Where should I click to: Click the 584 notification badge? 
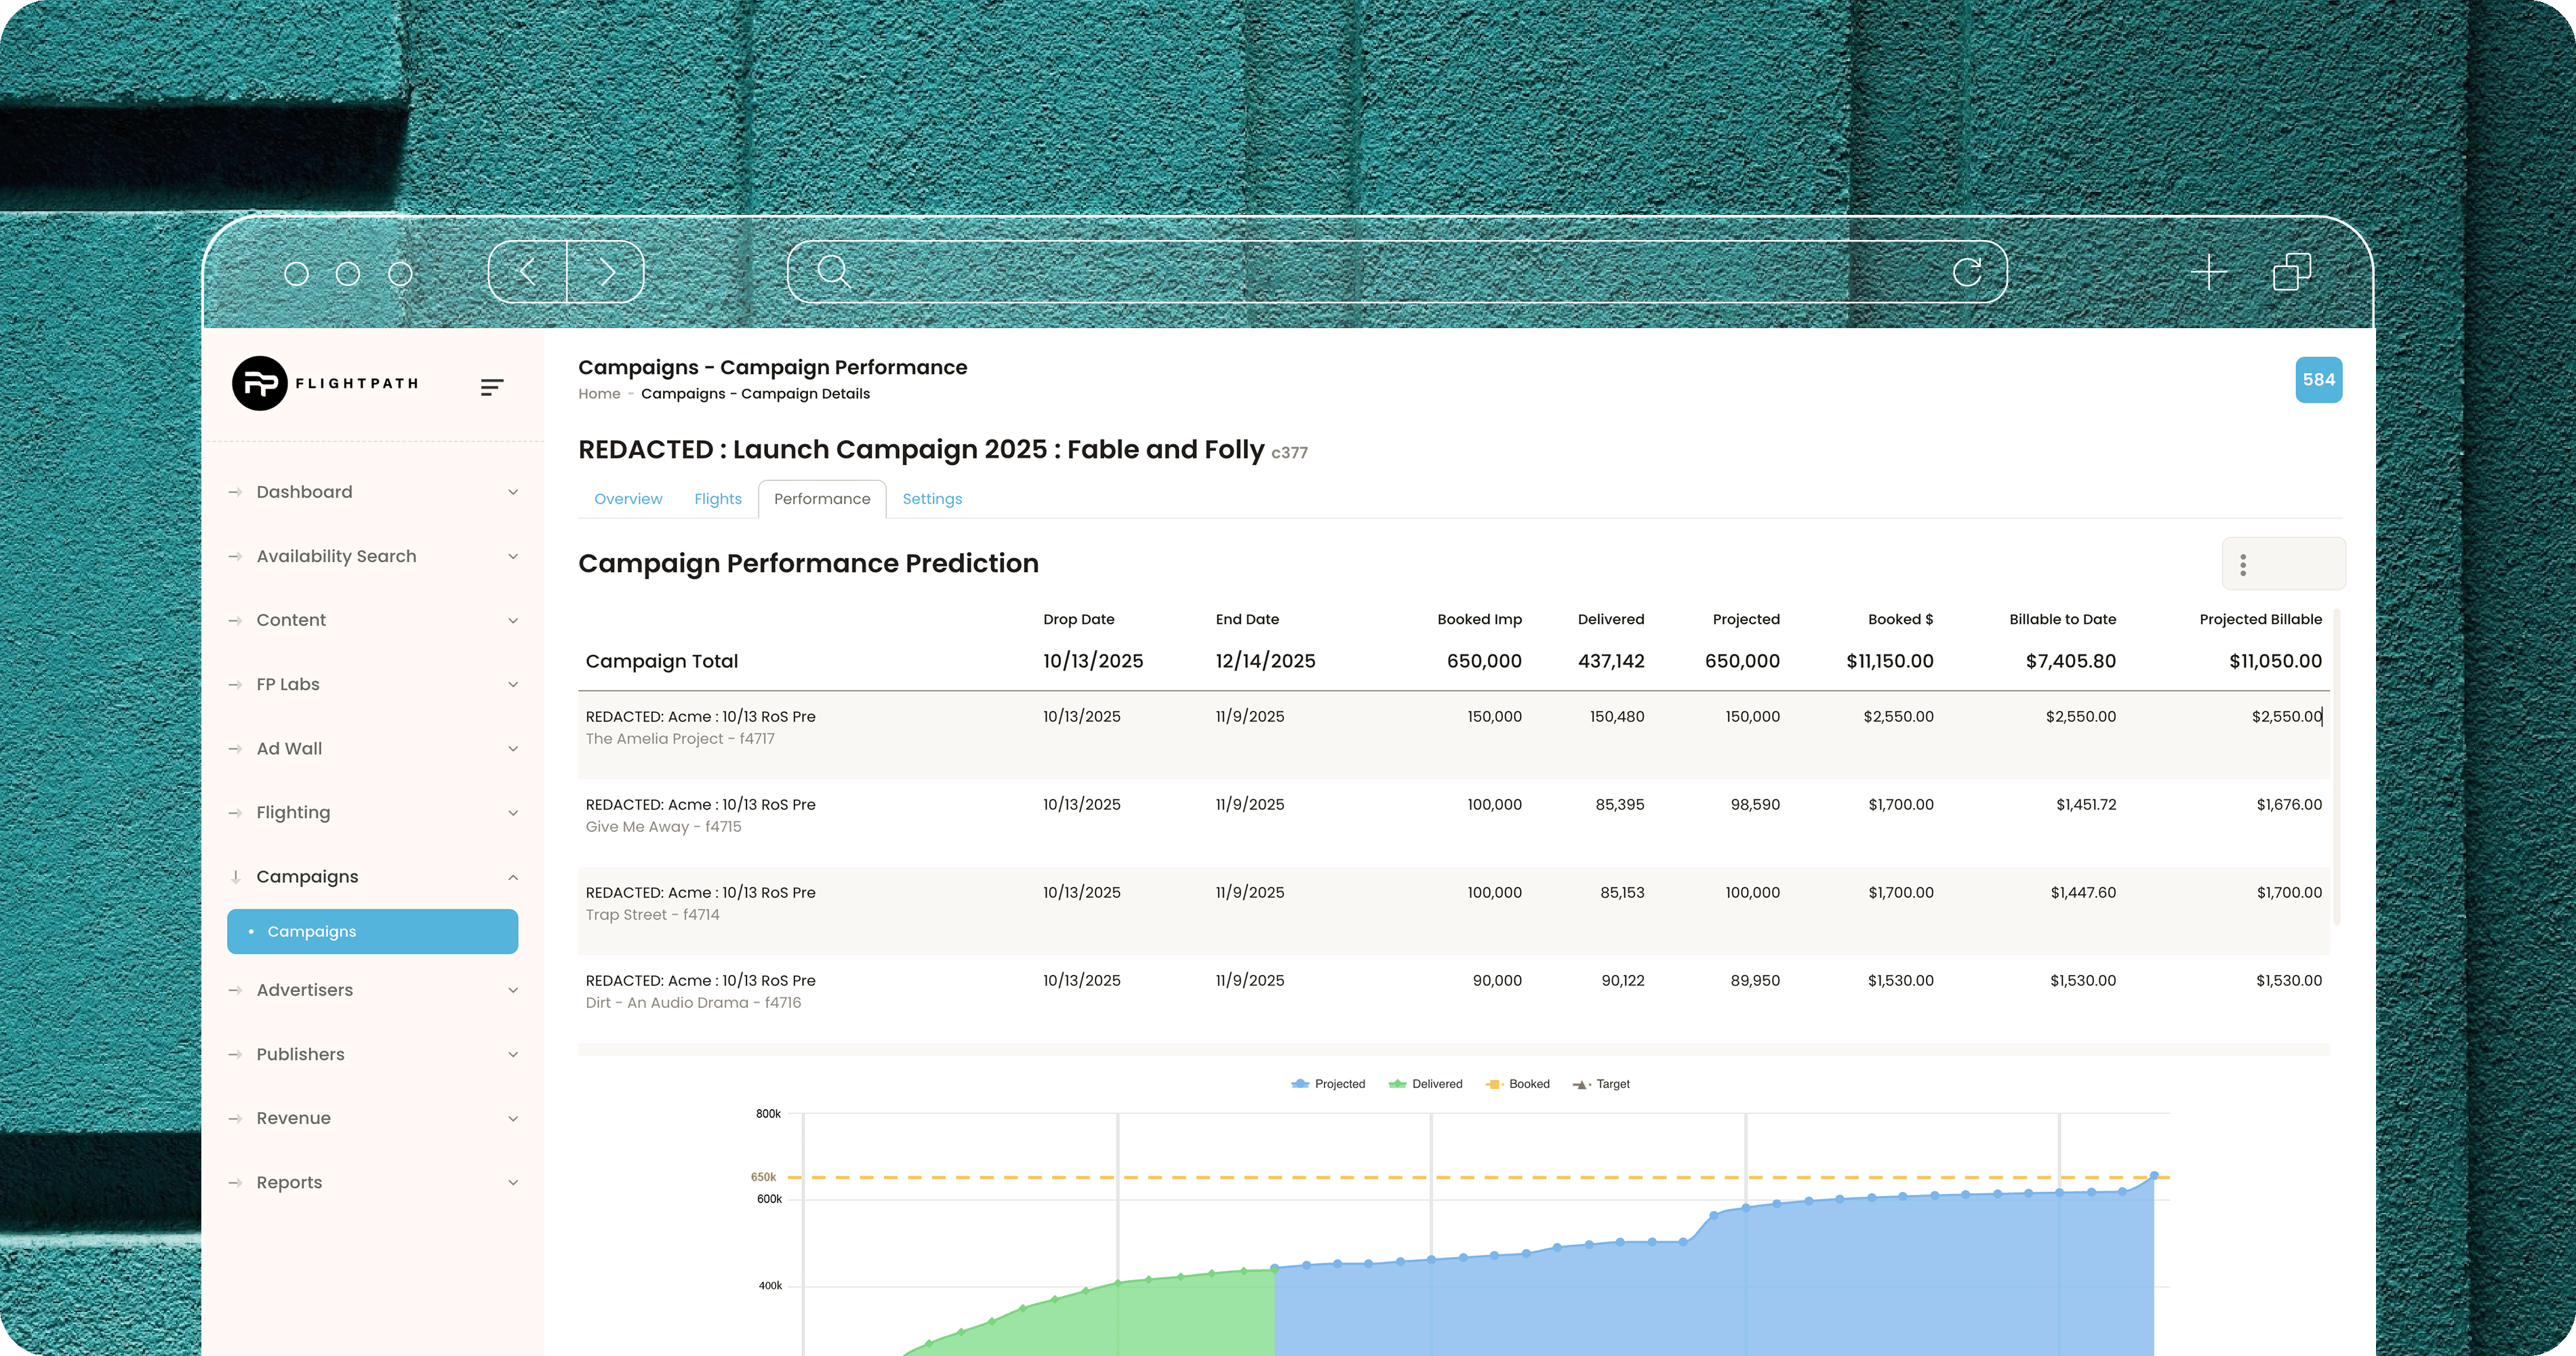click(2318, 380)
